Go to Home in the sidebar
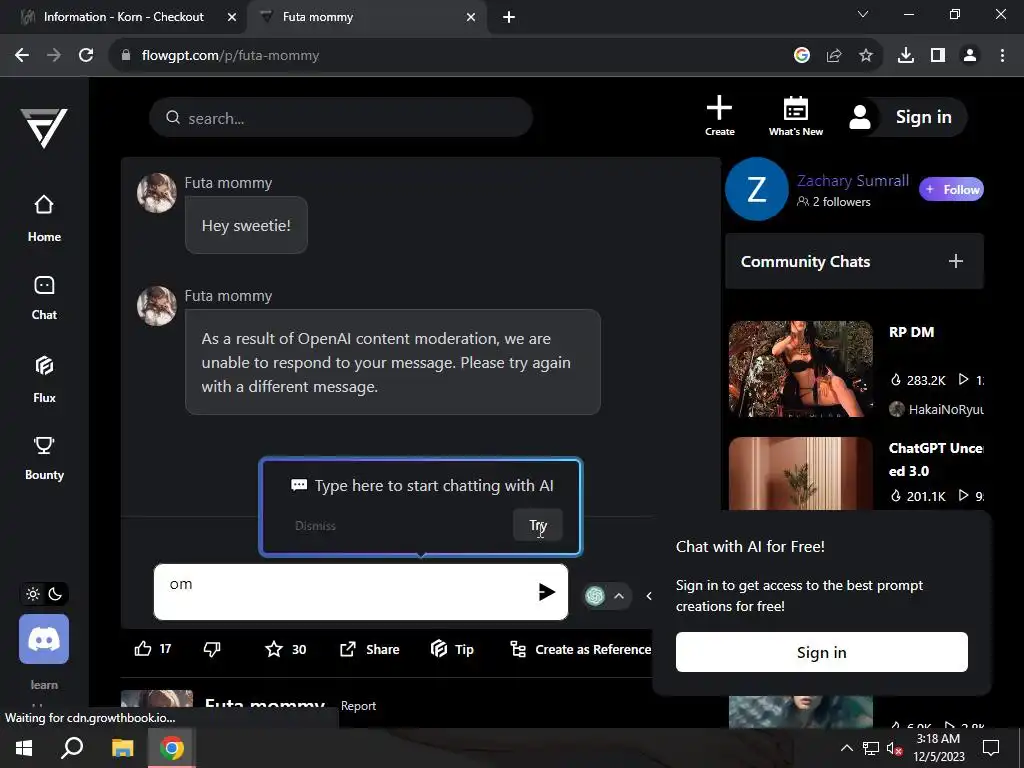1024x768 pixels. [x=44, y=219]
